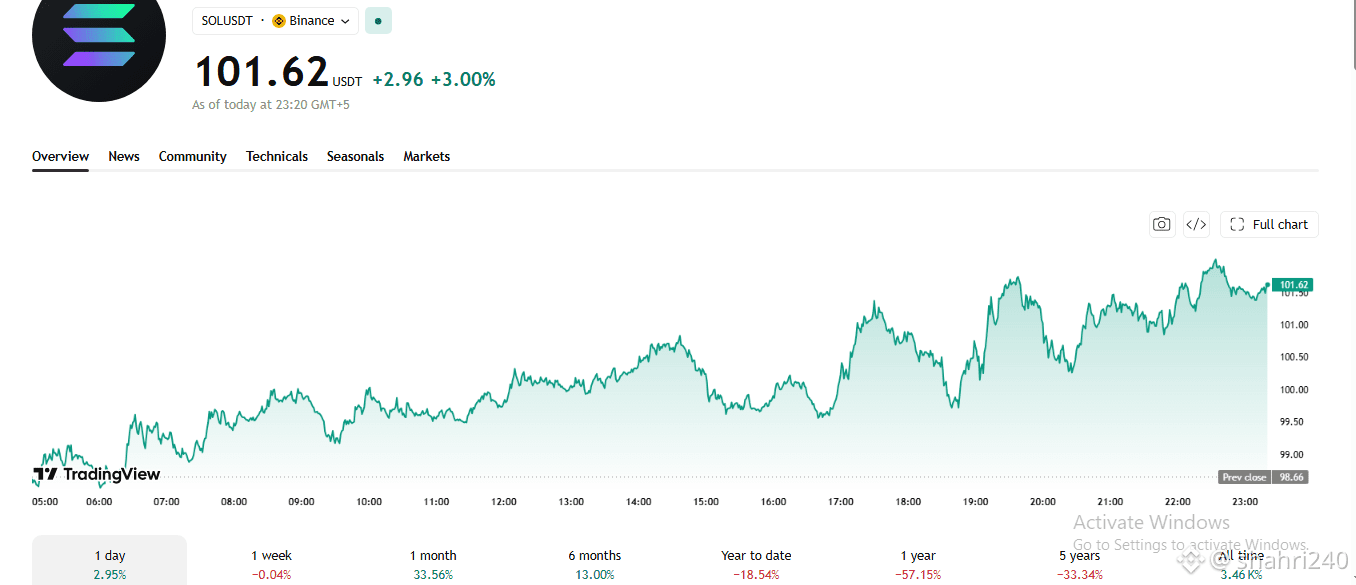Go to the Technicals tab
1356x585 pixels.
click(277, 156)
